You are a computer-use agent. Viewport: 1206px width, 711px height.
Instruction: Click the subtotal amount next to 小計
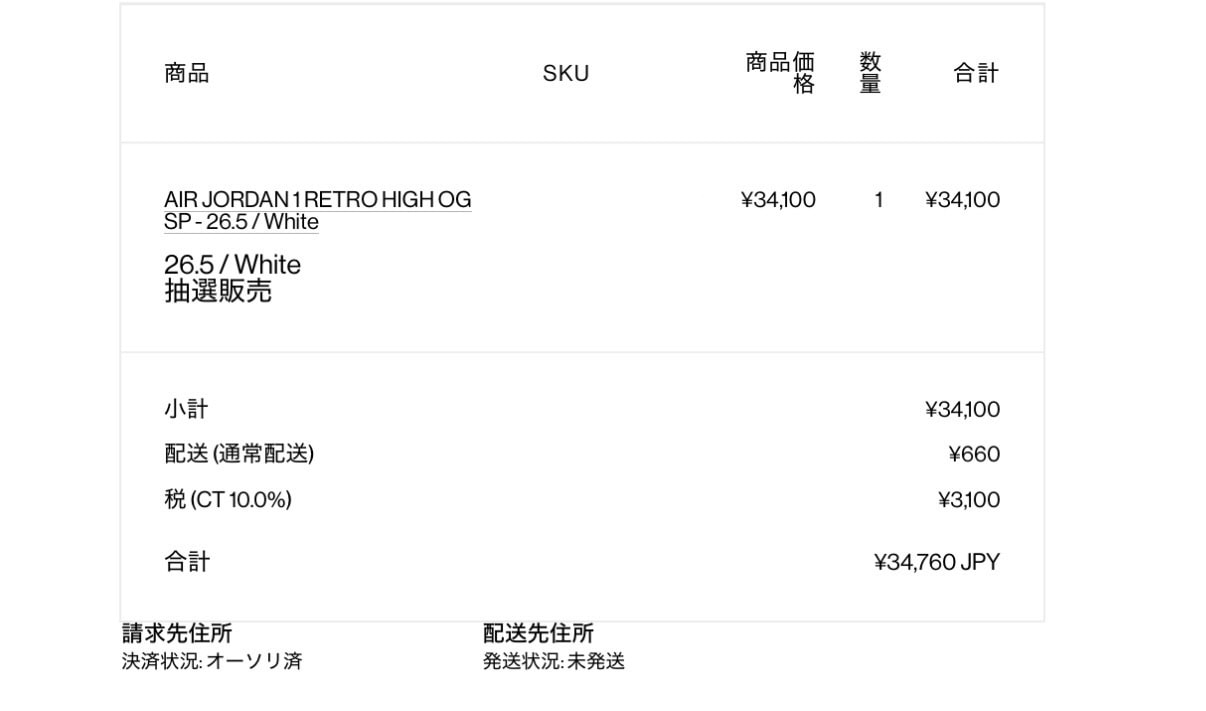pos(962,409)
